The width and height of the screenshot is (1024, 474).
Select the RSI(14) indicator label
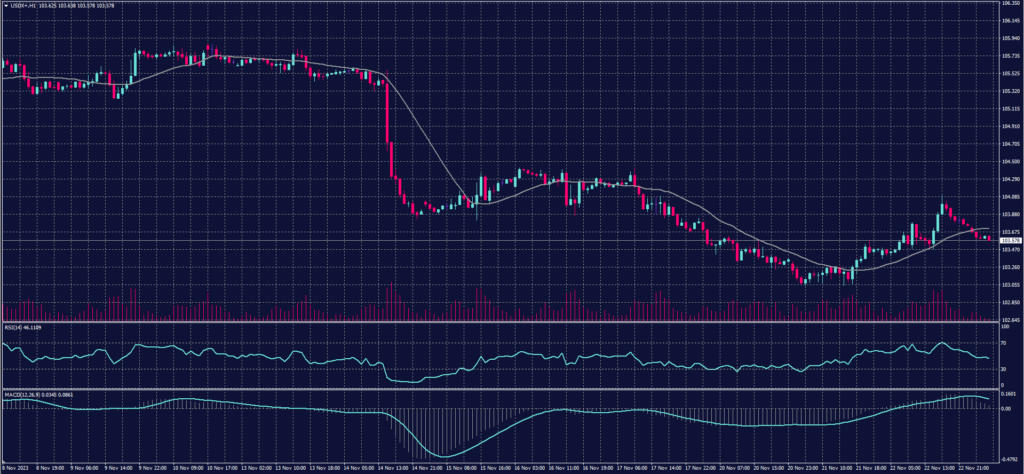coord(14,327)
